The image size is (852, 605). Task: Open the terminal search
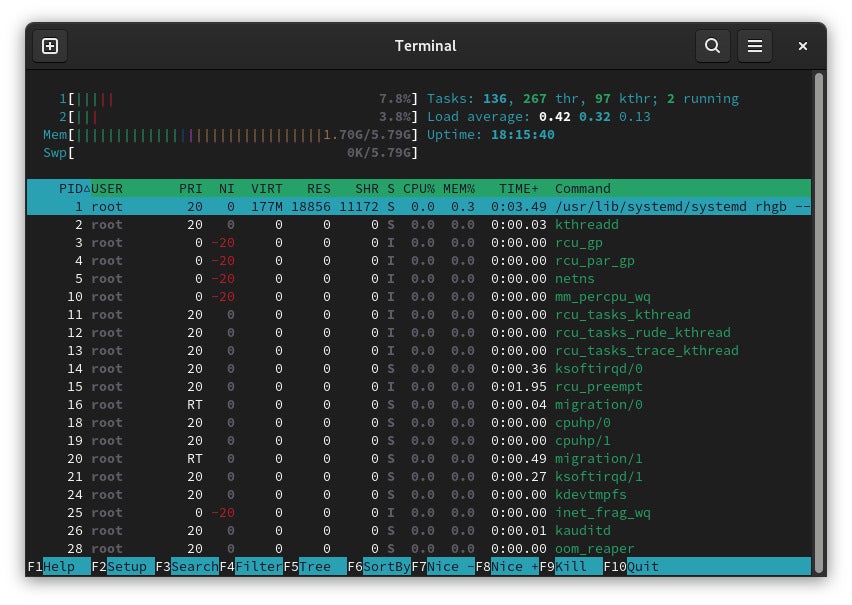coord(712,46)
